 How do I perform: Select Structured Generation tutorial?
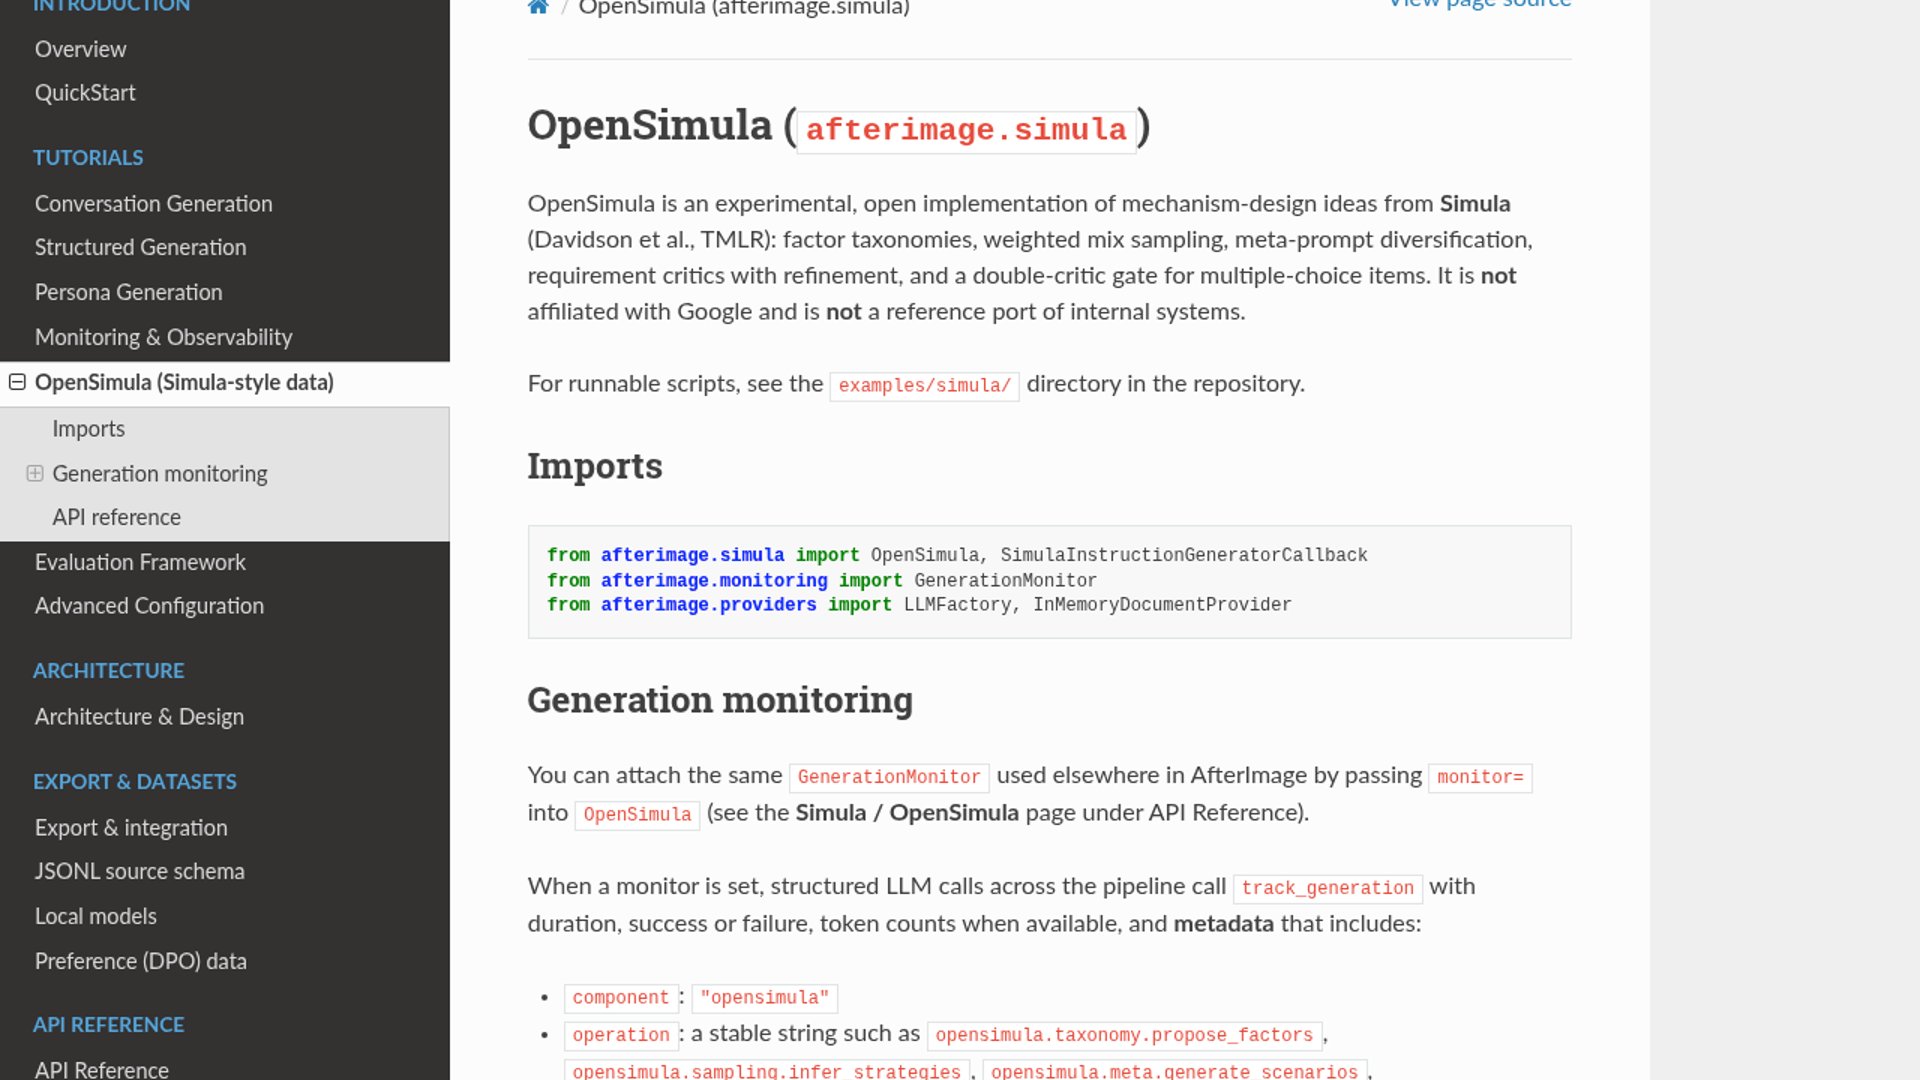[140, 248]
